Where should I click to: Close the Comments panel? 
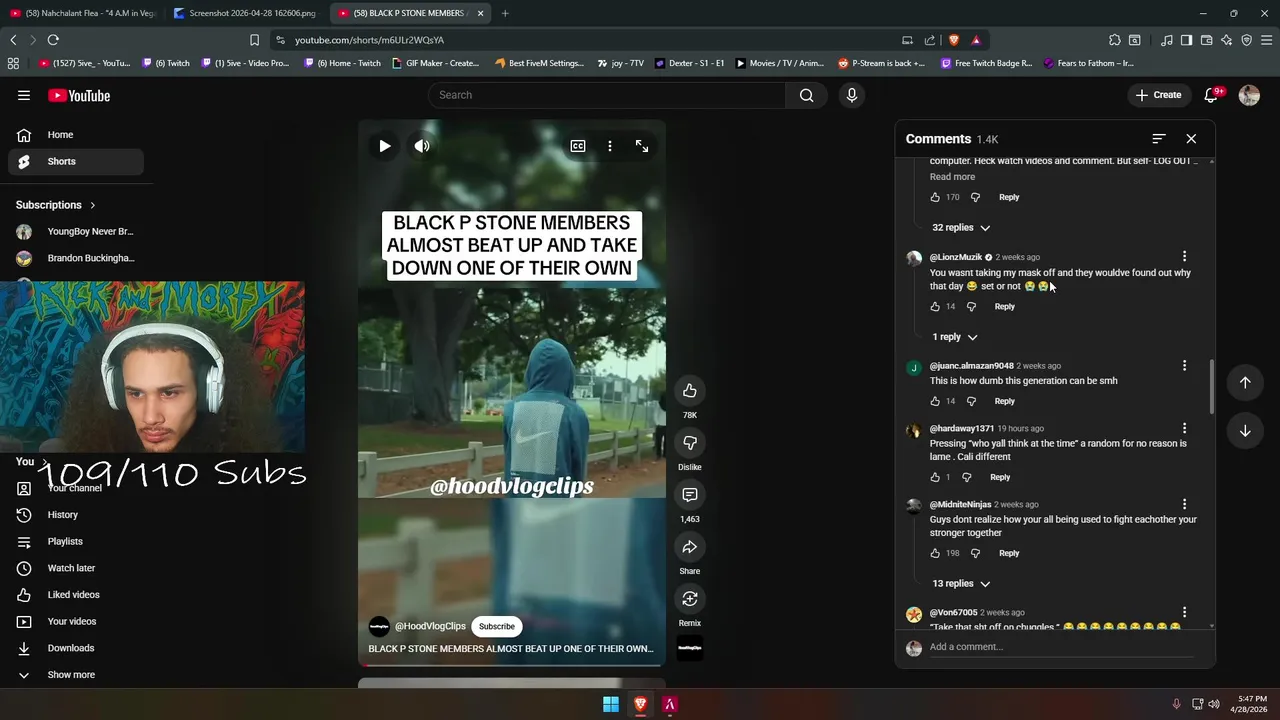click(x=1191, y=139)
